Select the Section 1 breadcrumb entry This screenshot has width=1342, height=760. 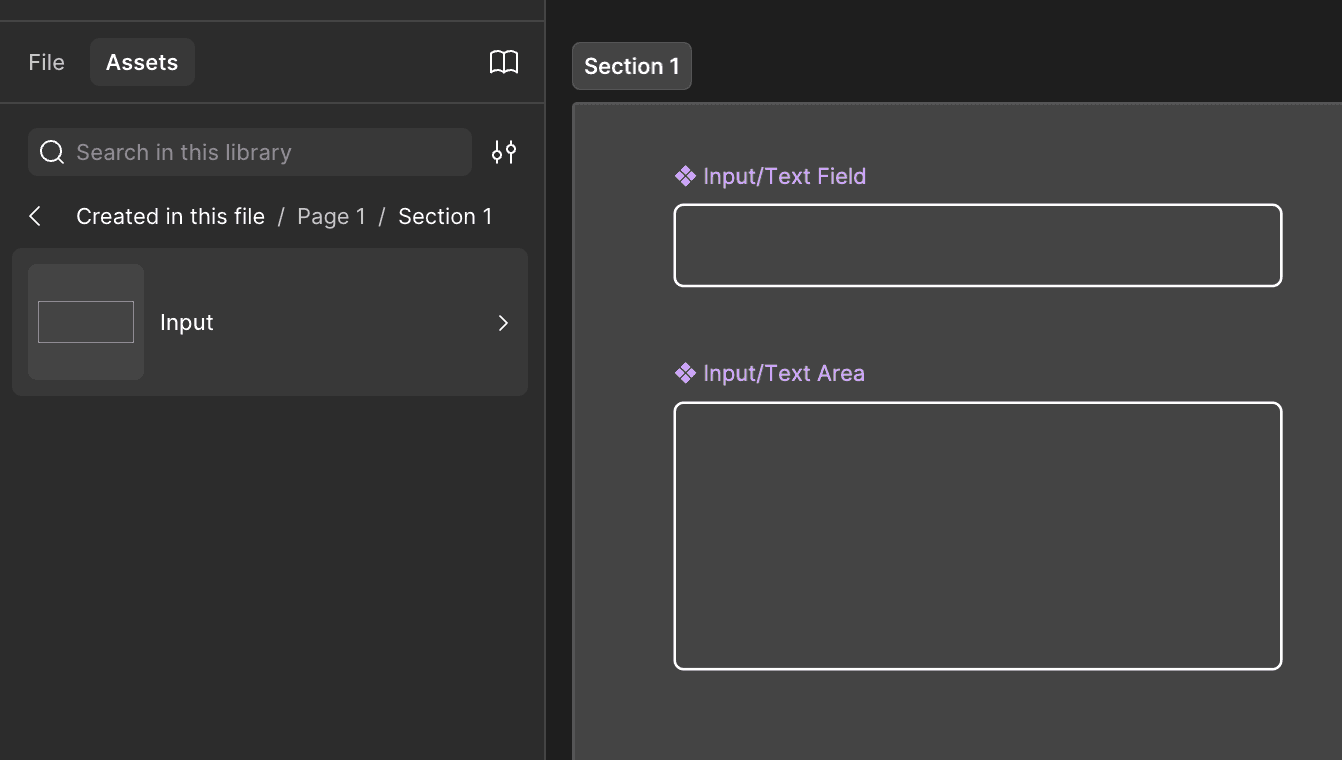pyautogui.click(x=445, y=216)
